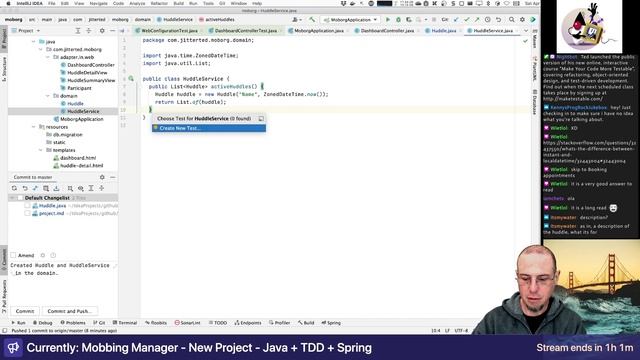Click the Commit and Push button
The image size is (640, 360).
(70, 311)
